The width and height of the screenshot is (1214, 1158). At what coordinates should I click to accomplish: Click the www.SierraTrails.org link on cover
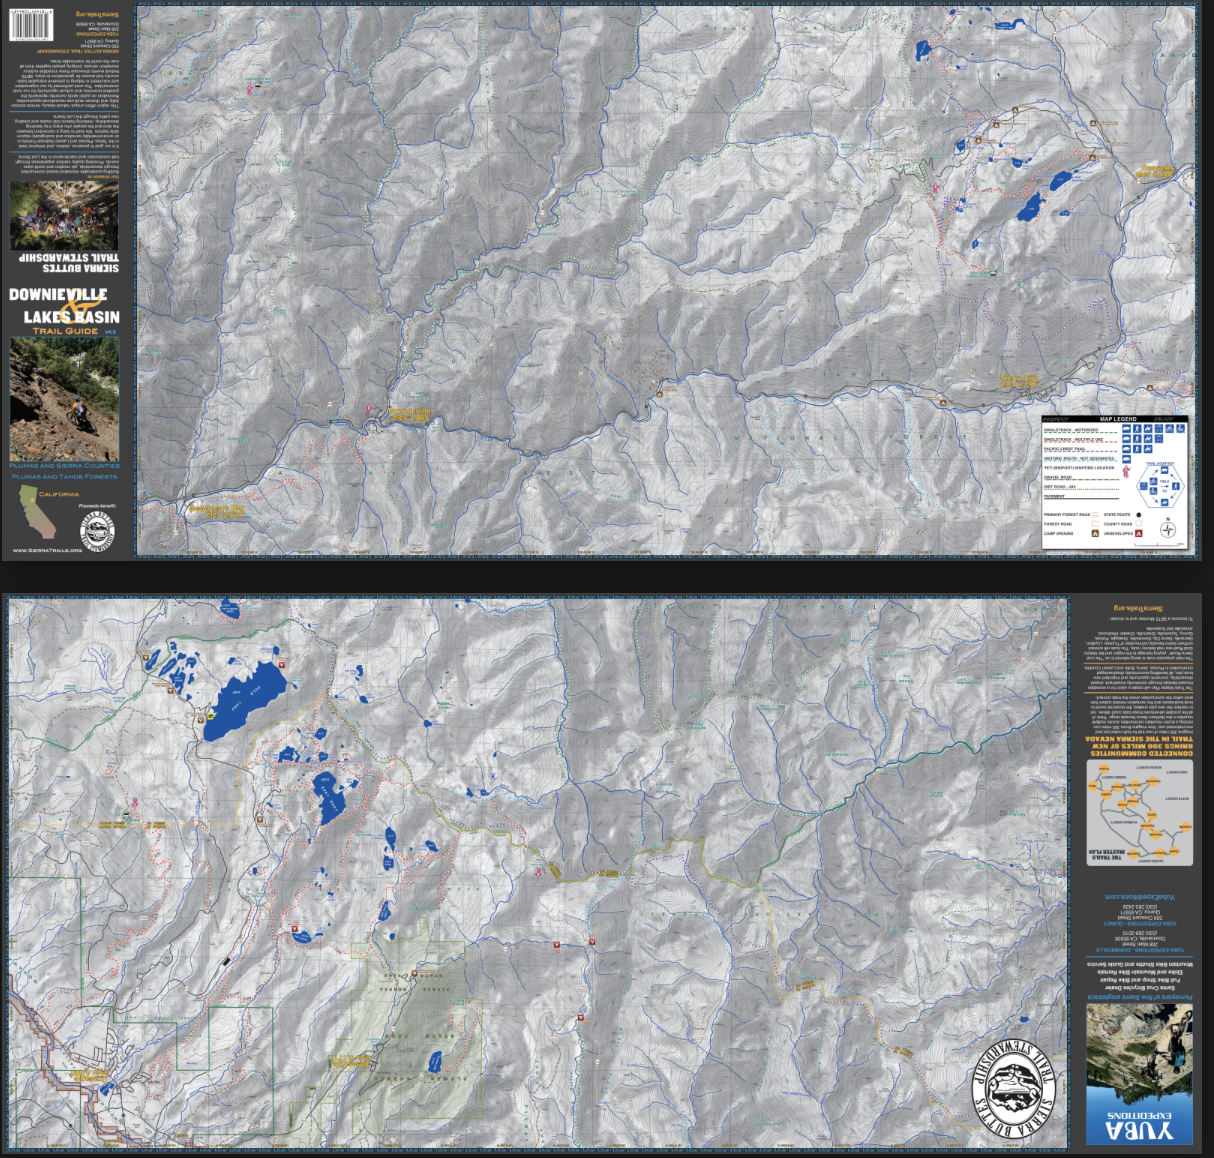[48, 550]
